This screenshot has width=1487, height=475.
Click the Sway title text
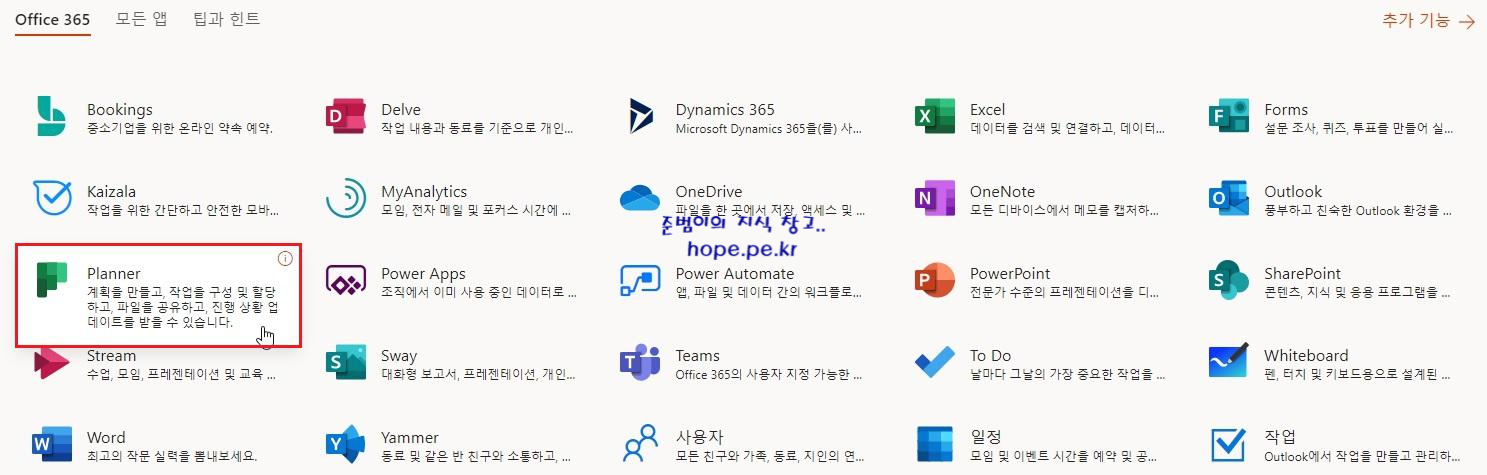point(399,355)
